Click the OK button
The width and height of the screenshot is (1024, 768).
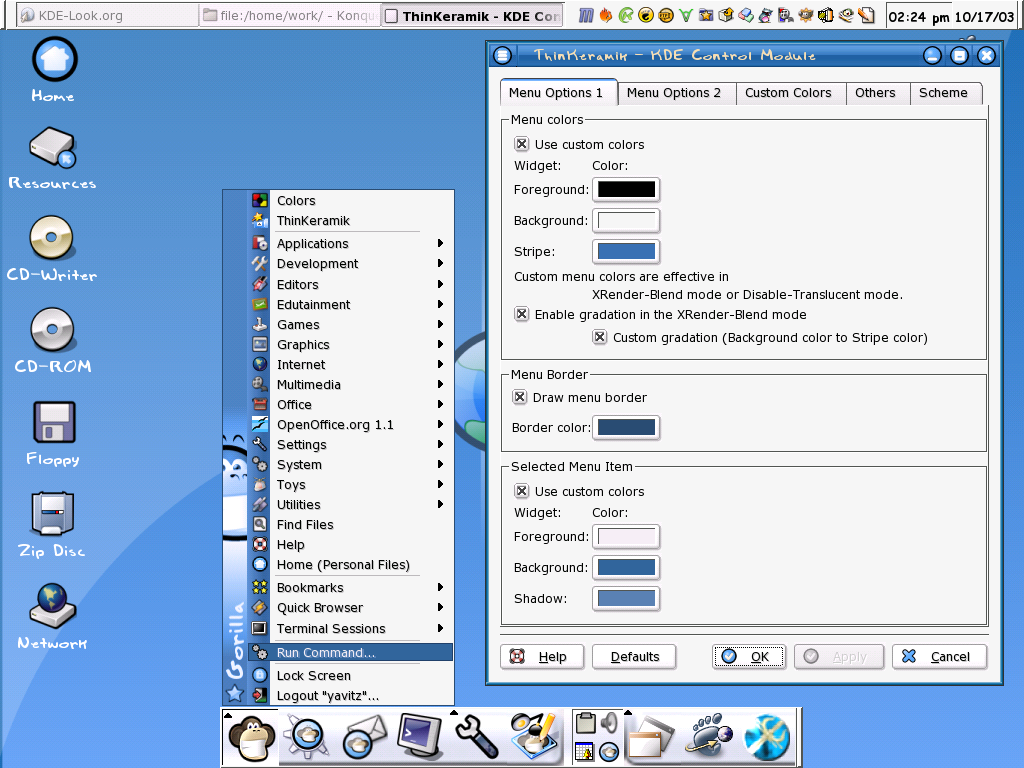748,656
